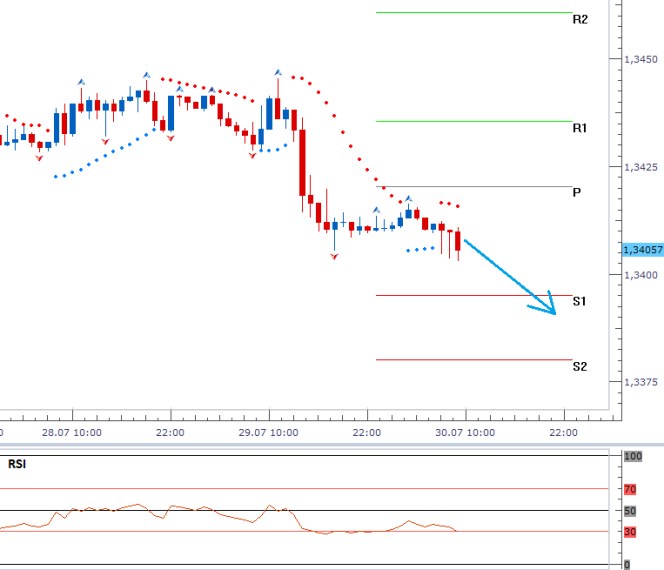This screenshot has width=664, height=570.
Task: Click the RSI 50 level label
Action: pos(630,511)
